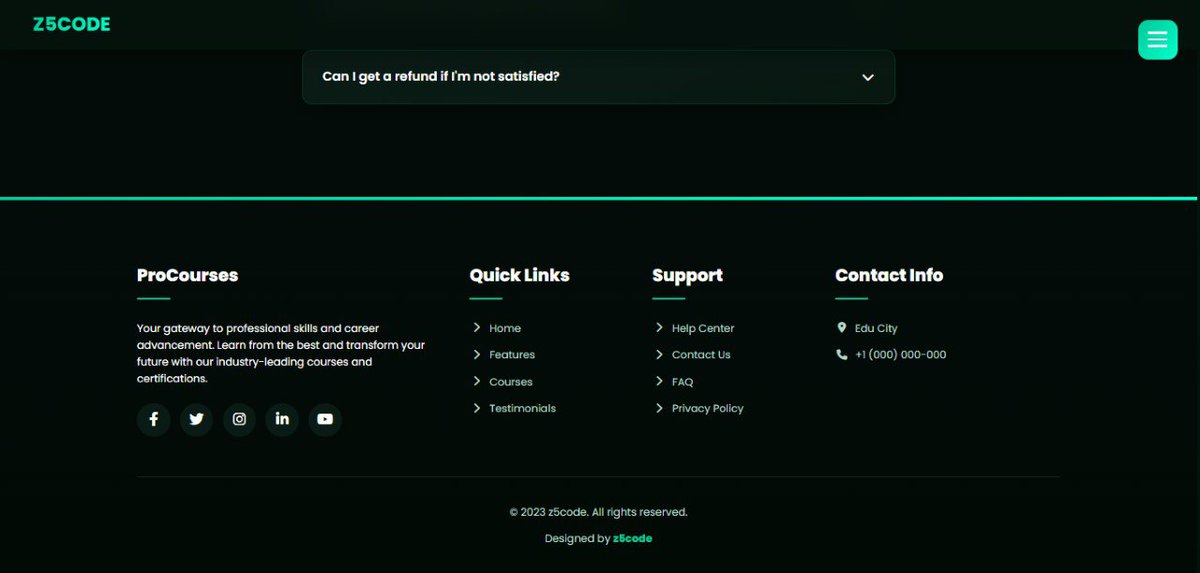Open the Twitter social icon
This screenshot has width=1200, height=573.
tap(196, 419)
